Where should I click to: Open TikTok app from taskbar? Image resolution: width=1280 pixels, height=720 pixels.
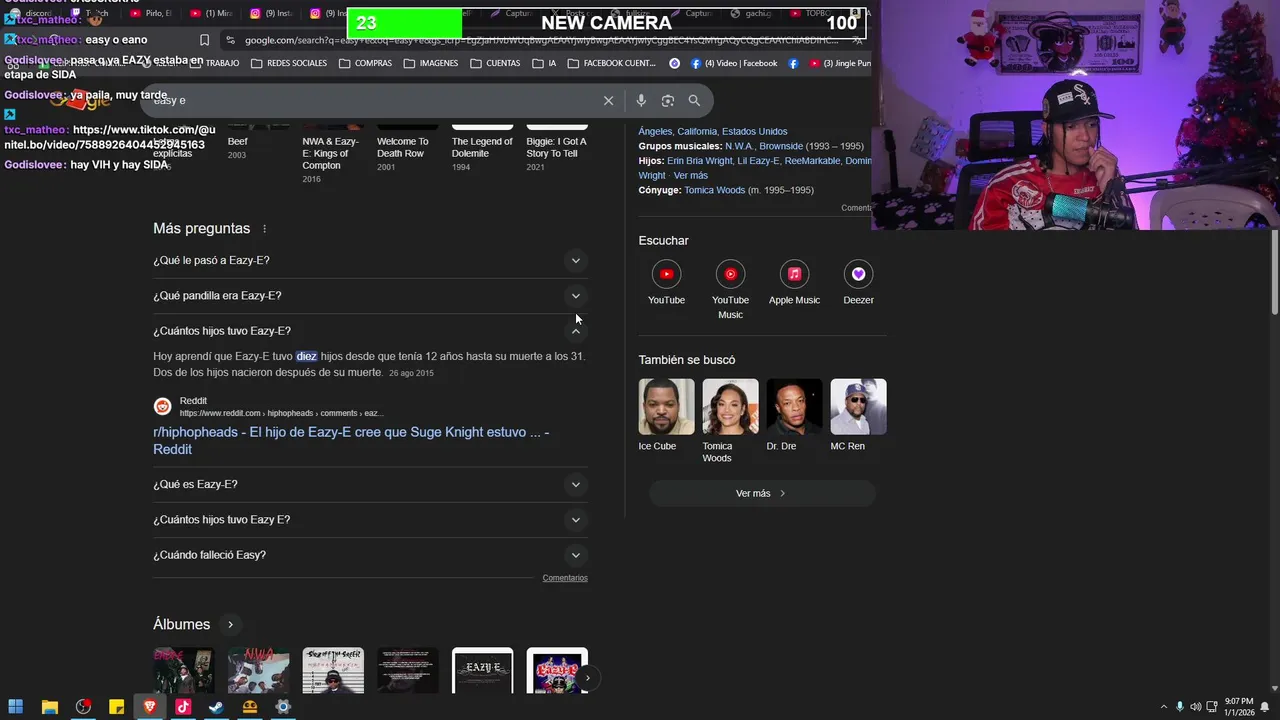tap(183, 707)
